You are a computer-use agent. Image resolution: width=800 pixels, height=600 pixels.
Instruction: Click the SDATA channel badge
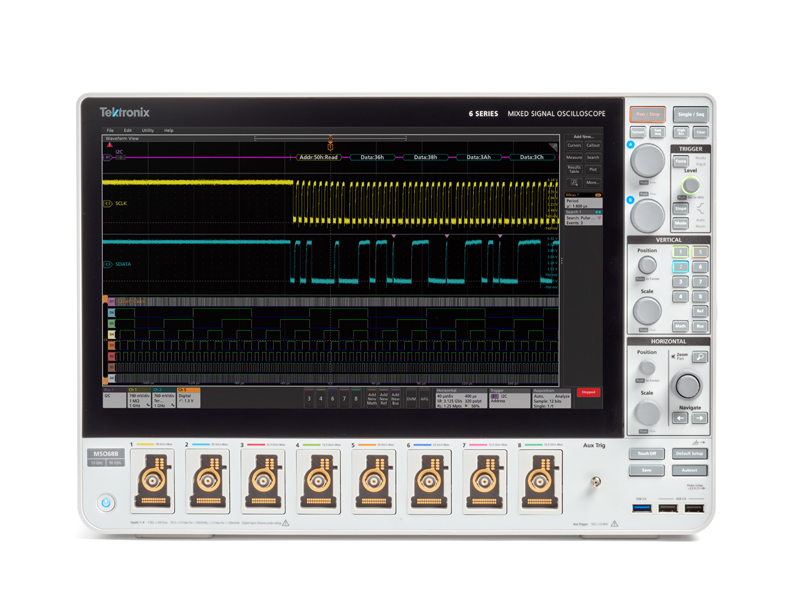[x=108, y=264]
